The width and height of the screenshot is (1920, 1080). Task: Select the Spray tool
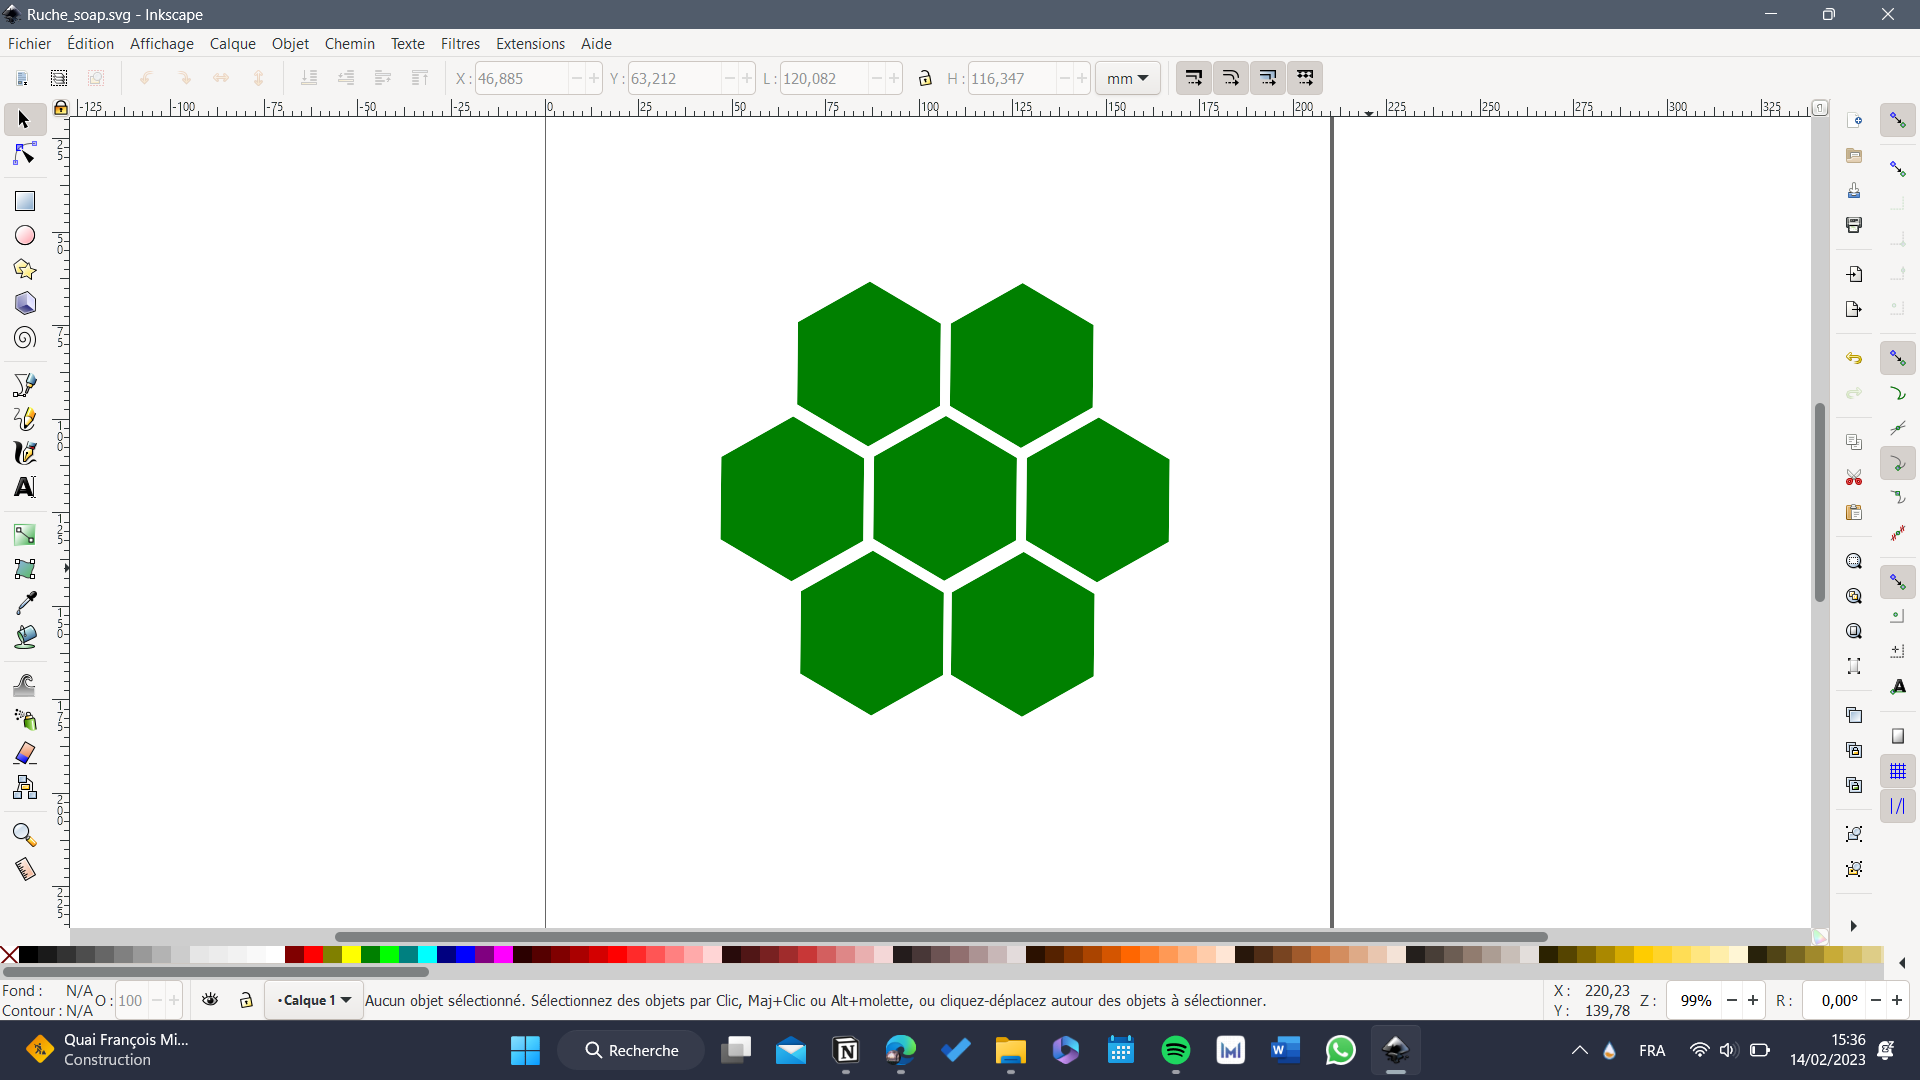tap(24, 719)
